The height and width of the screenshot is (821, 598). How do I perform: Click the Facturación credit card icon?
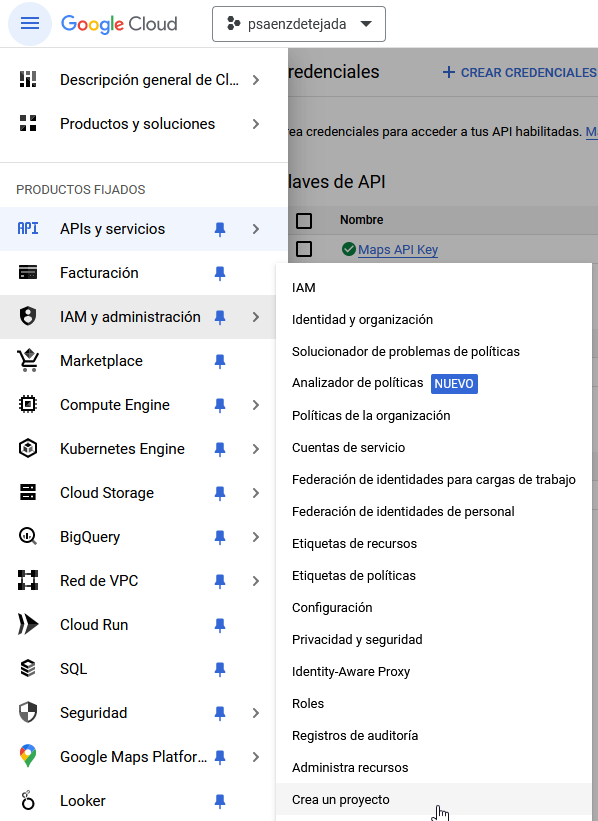(28, 273)
